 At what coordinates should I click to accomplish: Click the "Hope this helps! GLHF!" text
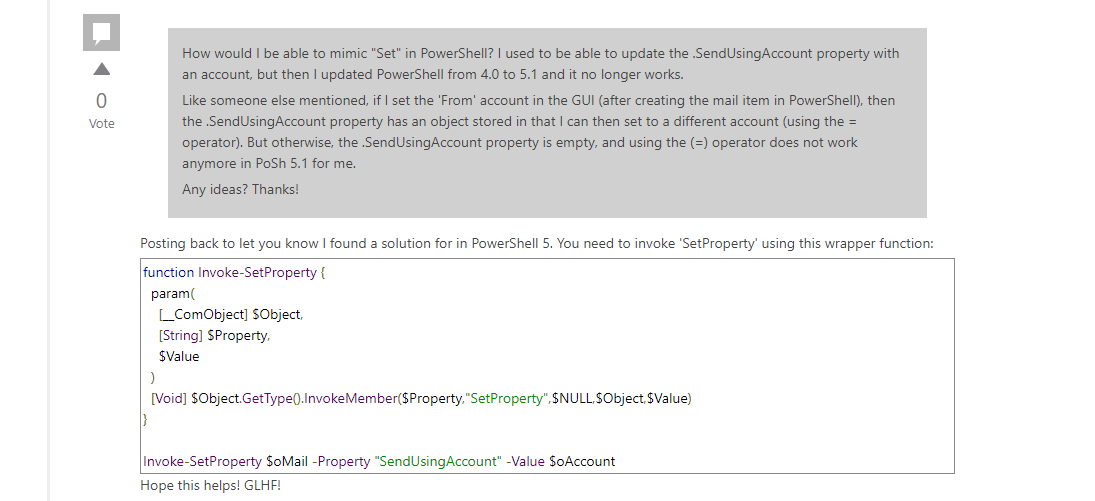[211, 485]
